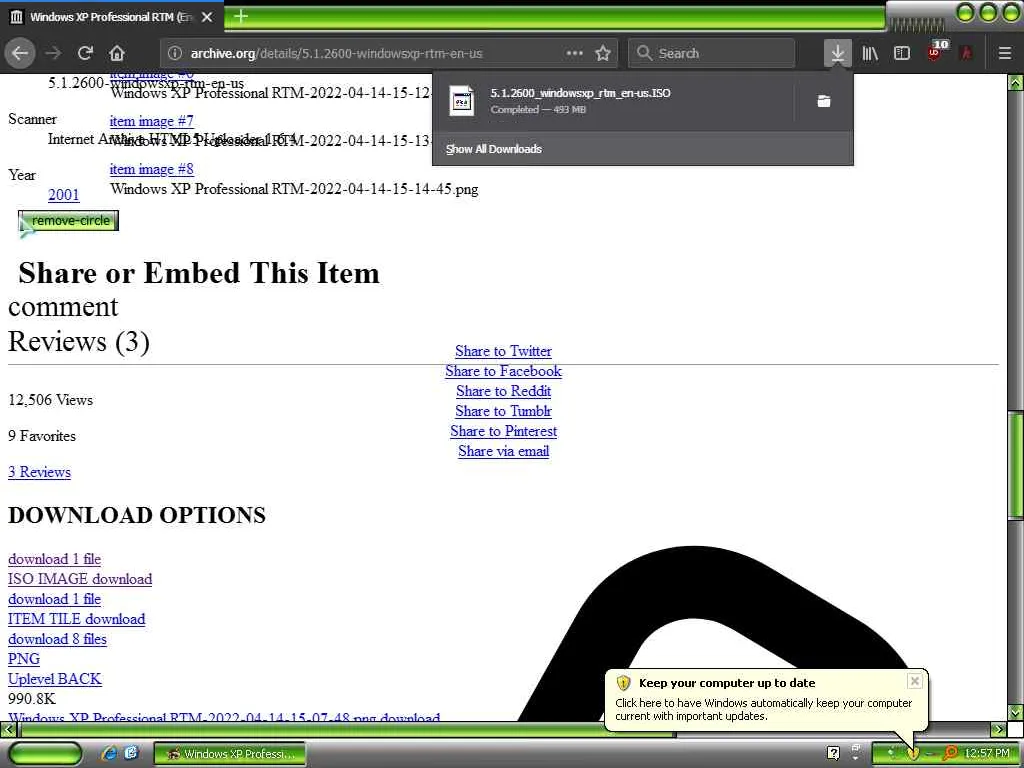
Task: Launch Internet Explorer from Quick Launch
Action: 108,753
